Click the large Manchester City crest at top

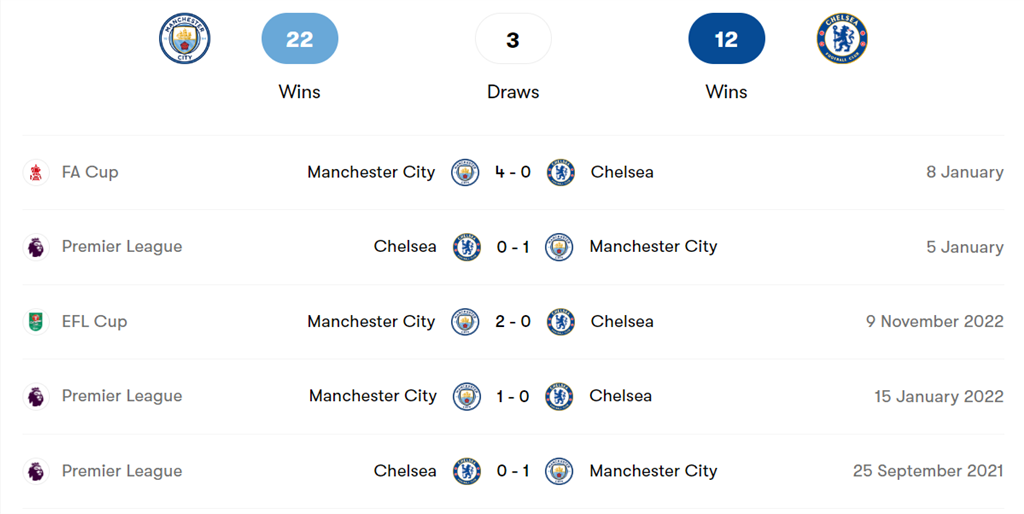pos(185,40)
